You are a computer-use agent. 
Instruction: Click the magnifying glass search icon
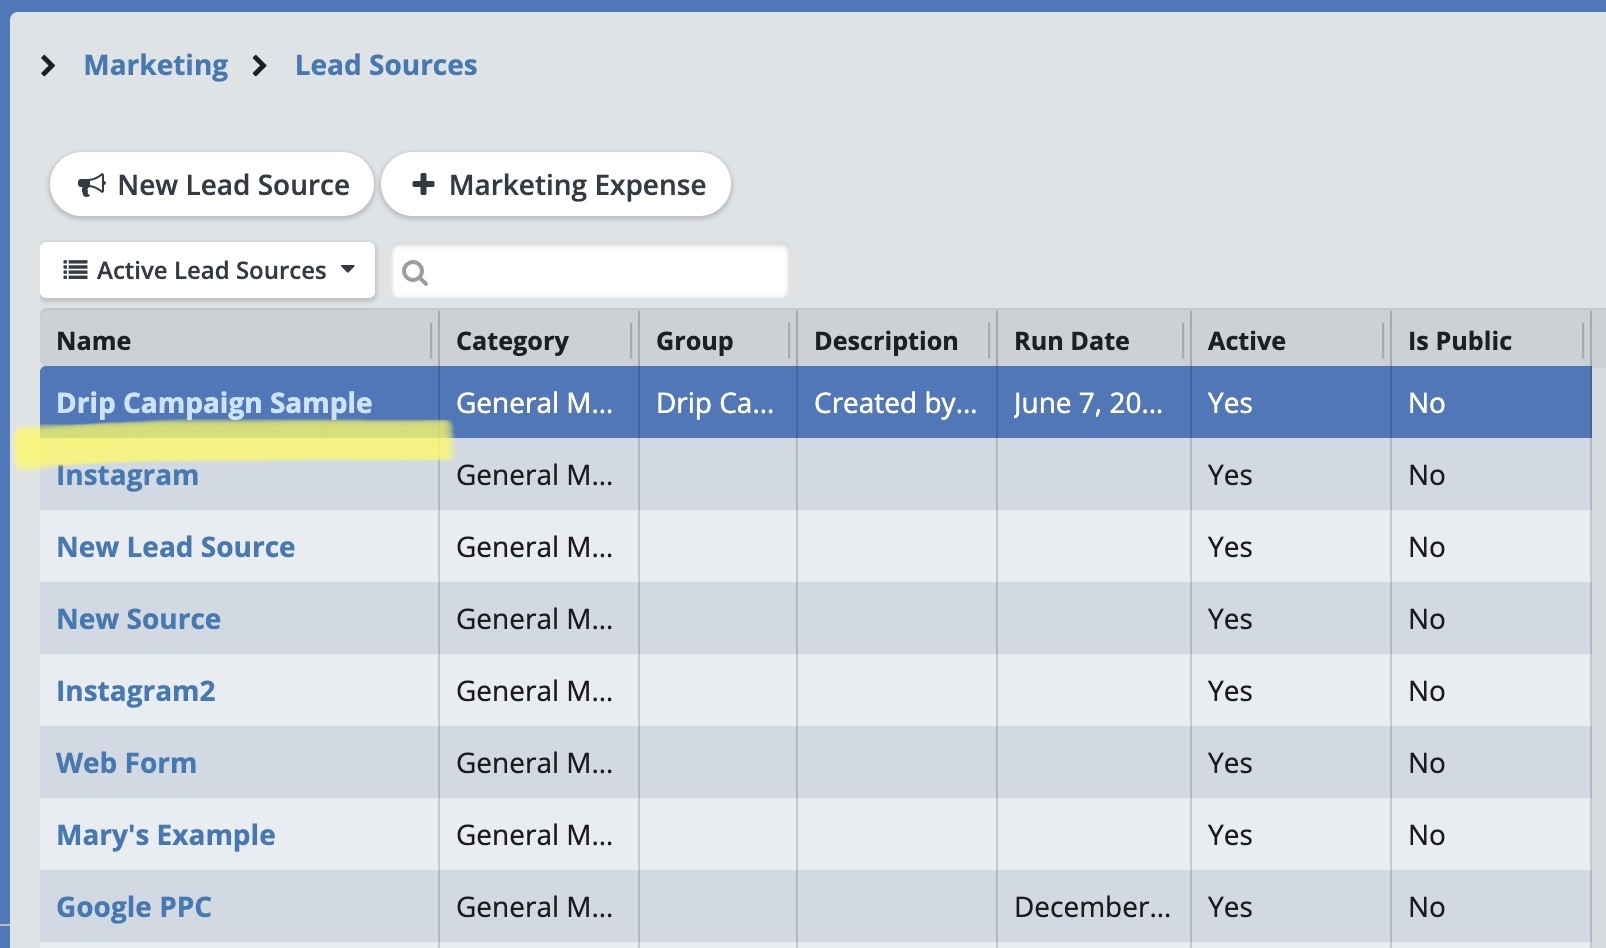click(415, 272)
